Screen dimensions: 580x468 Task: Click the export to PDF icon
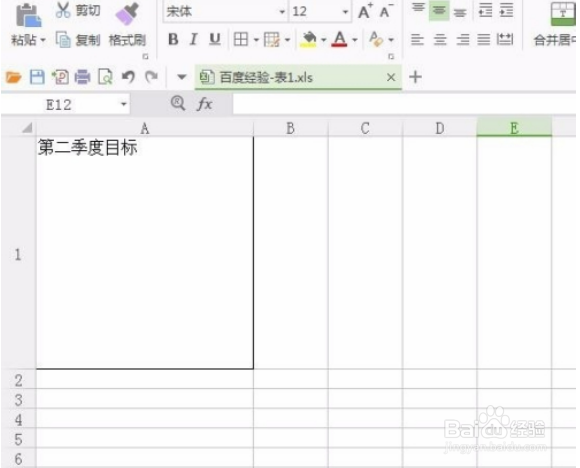pyautogui.click(x=60, y=77)
